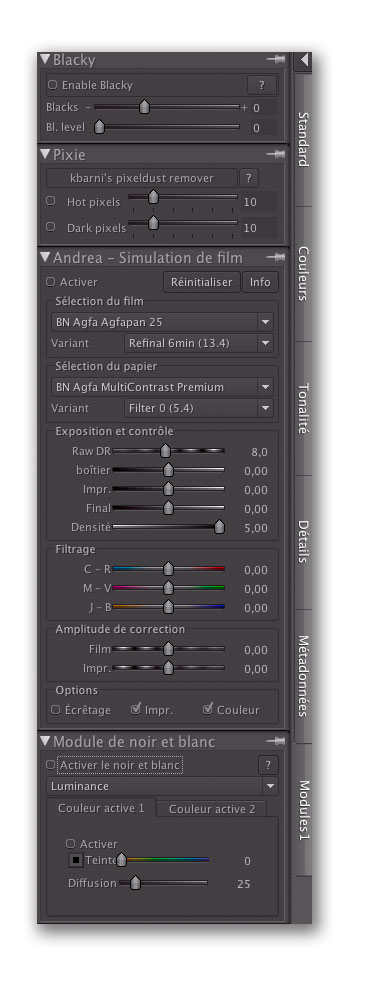
Task: Pin the Module de noir et blanc panel
Action: [275, 741]
